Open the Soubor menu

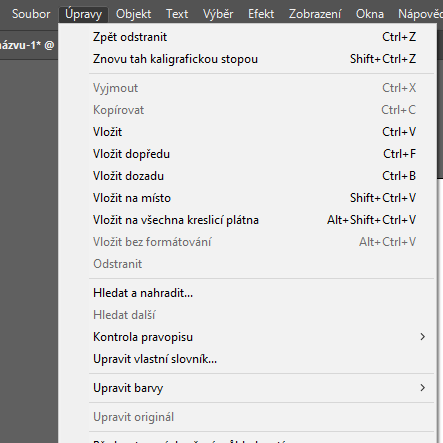pyautogui.click(x=31, y=14)
